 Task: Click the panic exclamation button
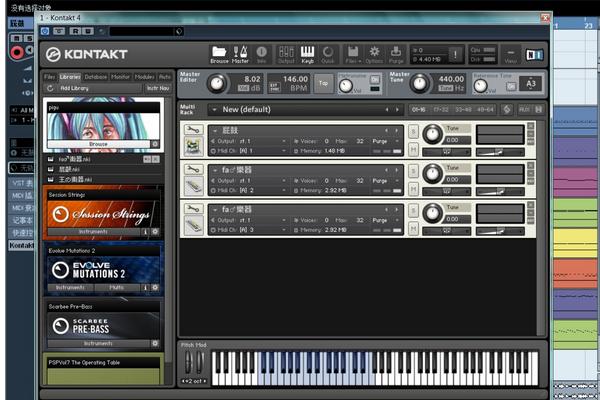click(x=455, y=55)
